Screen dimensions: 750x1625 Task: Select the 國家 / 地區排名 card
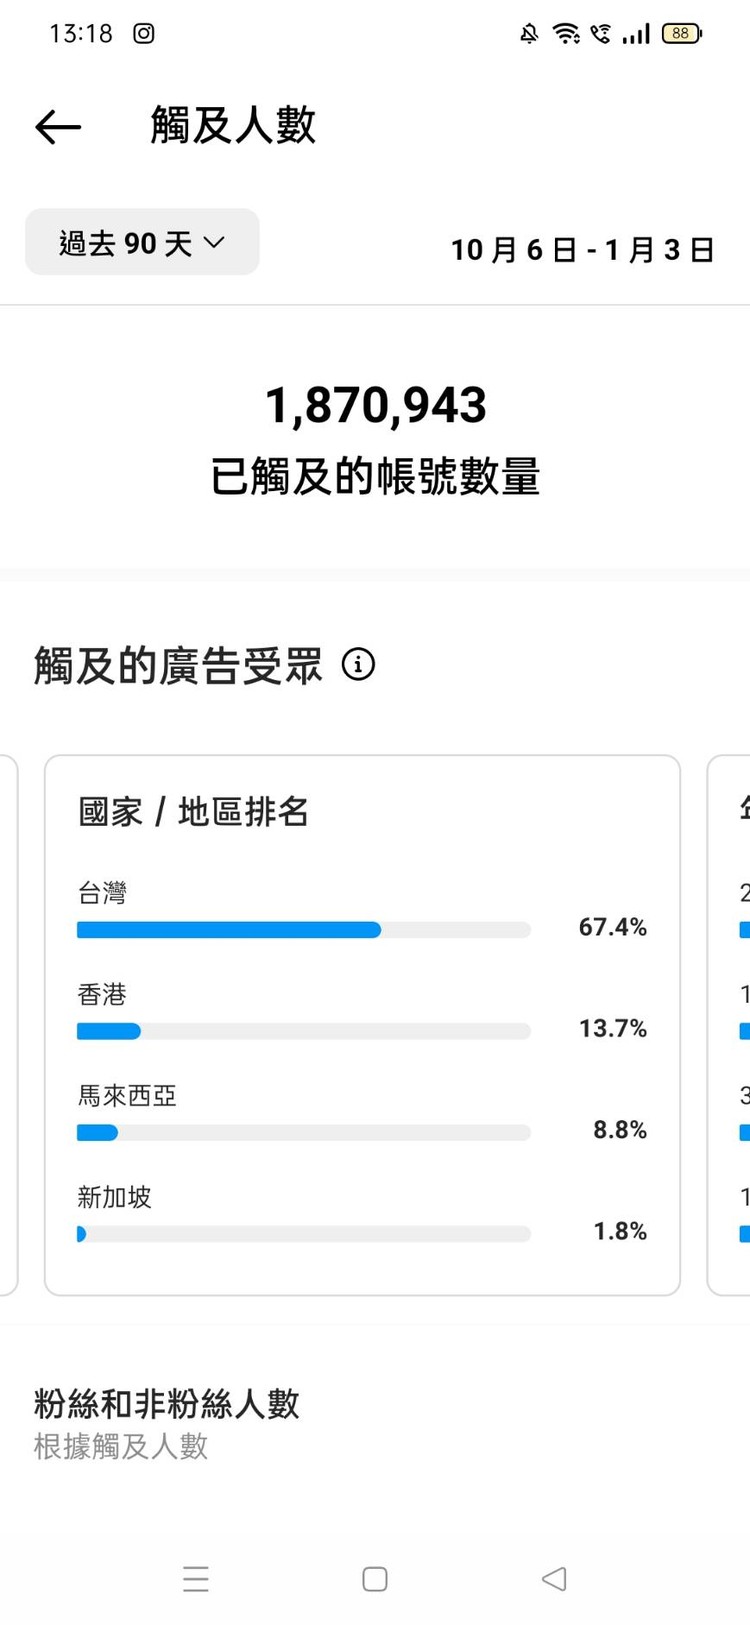tap(362, 1020)
